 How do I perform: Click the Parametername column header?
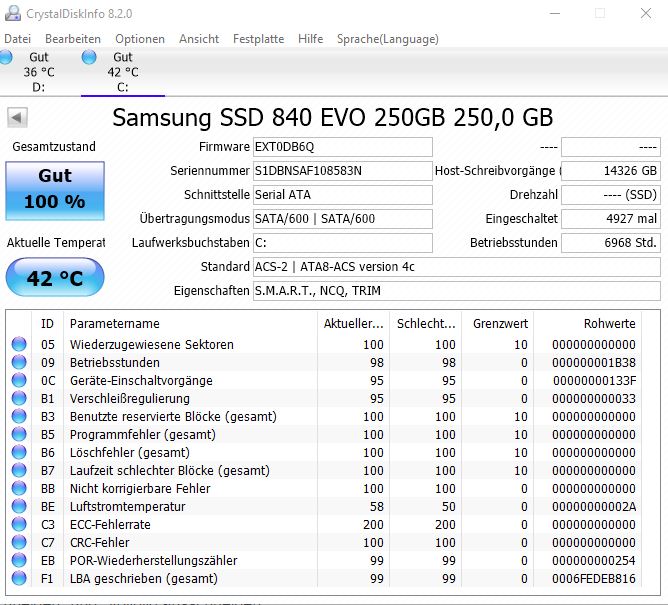(190, 323)
